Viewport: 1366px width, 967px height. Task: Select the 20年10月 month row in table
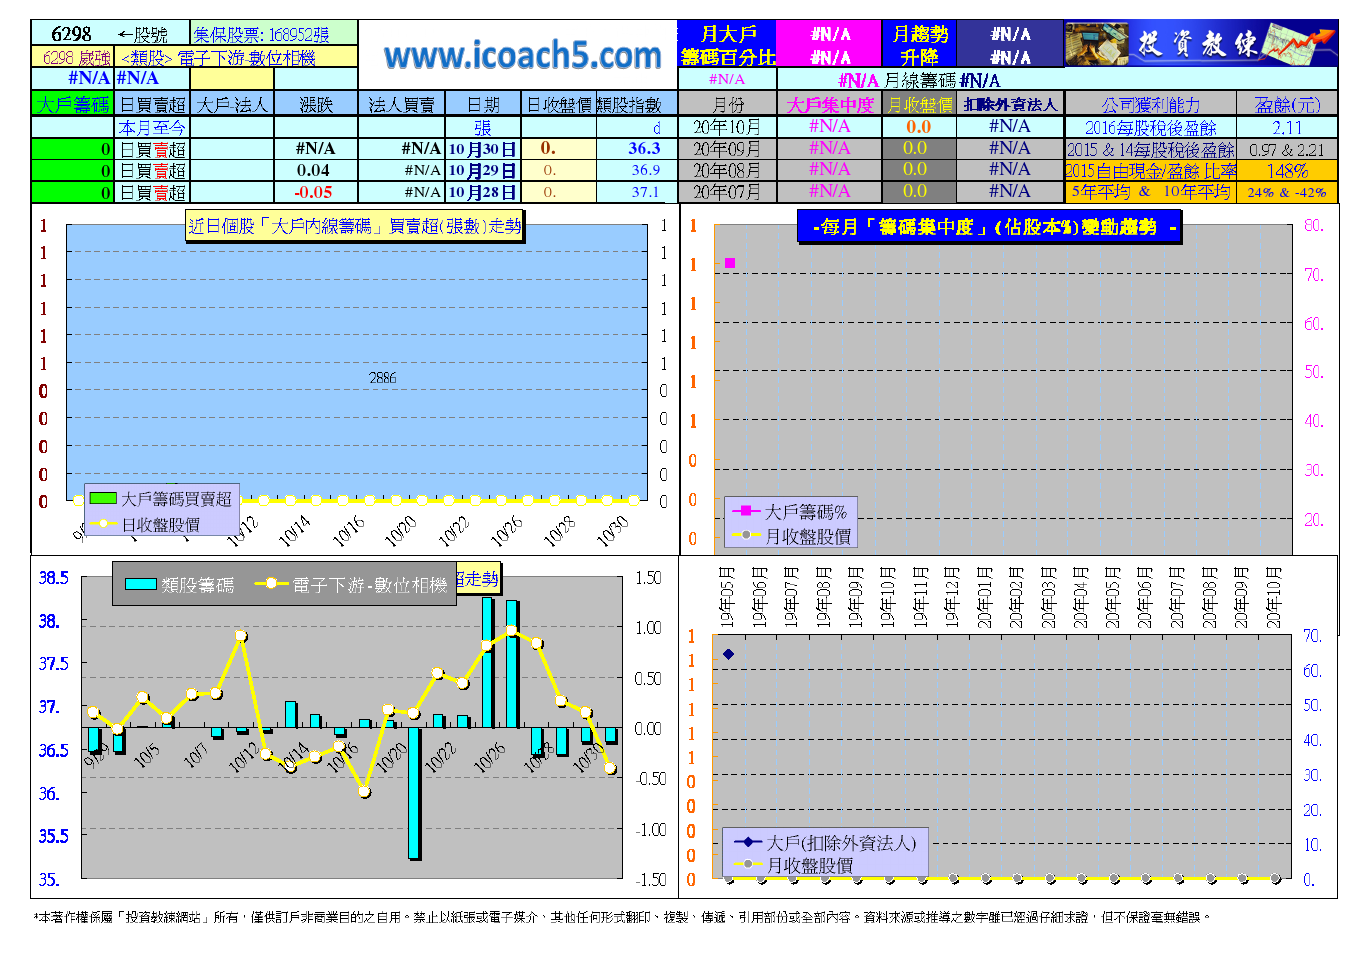point(728,127)
